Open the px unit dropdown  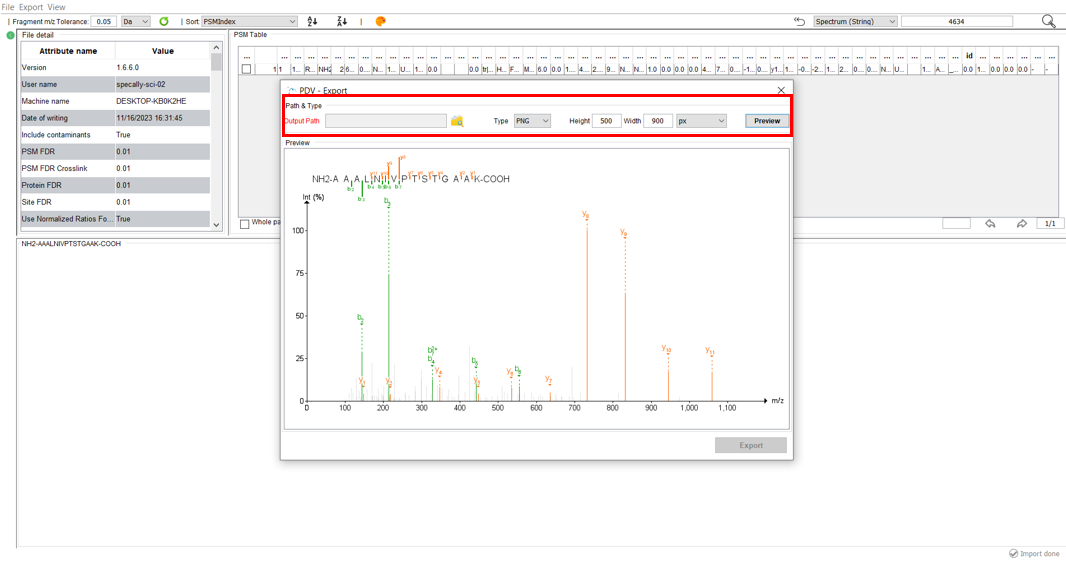tap(702, 121)
